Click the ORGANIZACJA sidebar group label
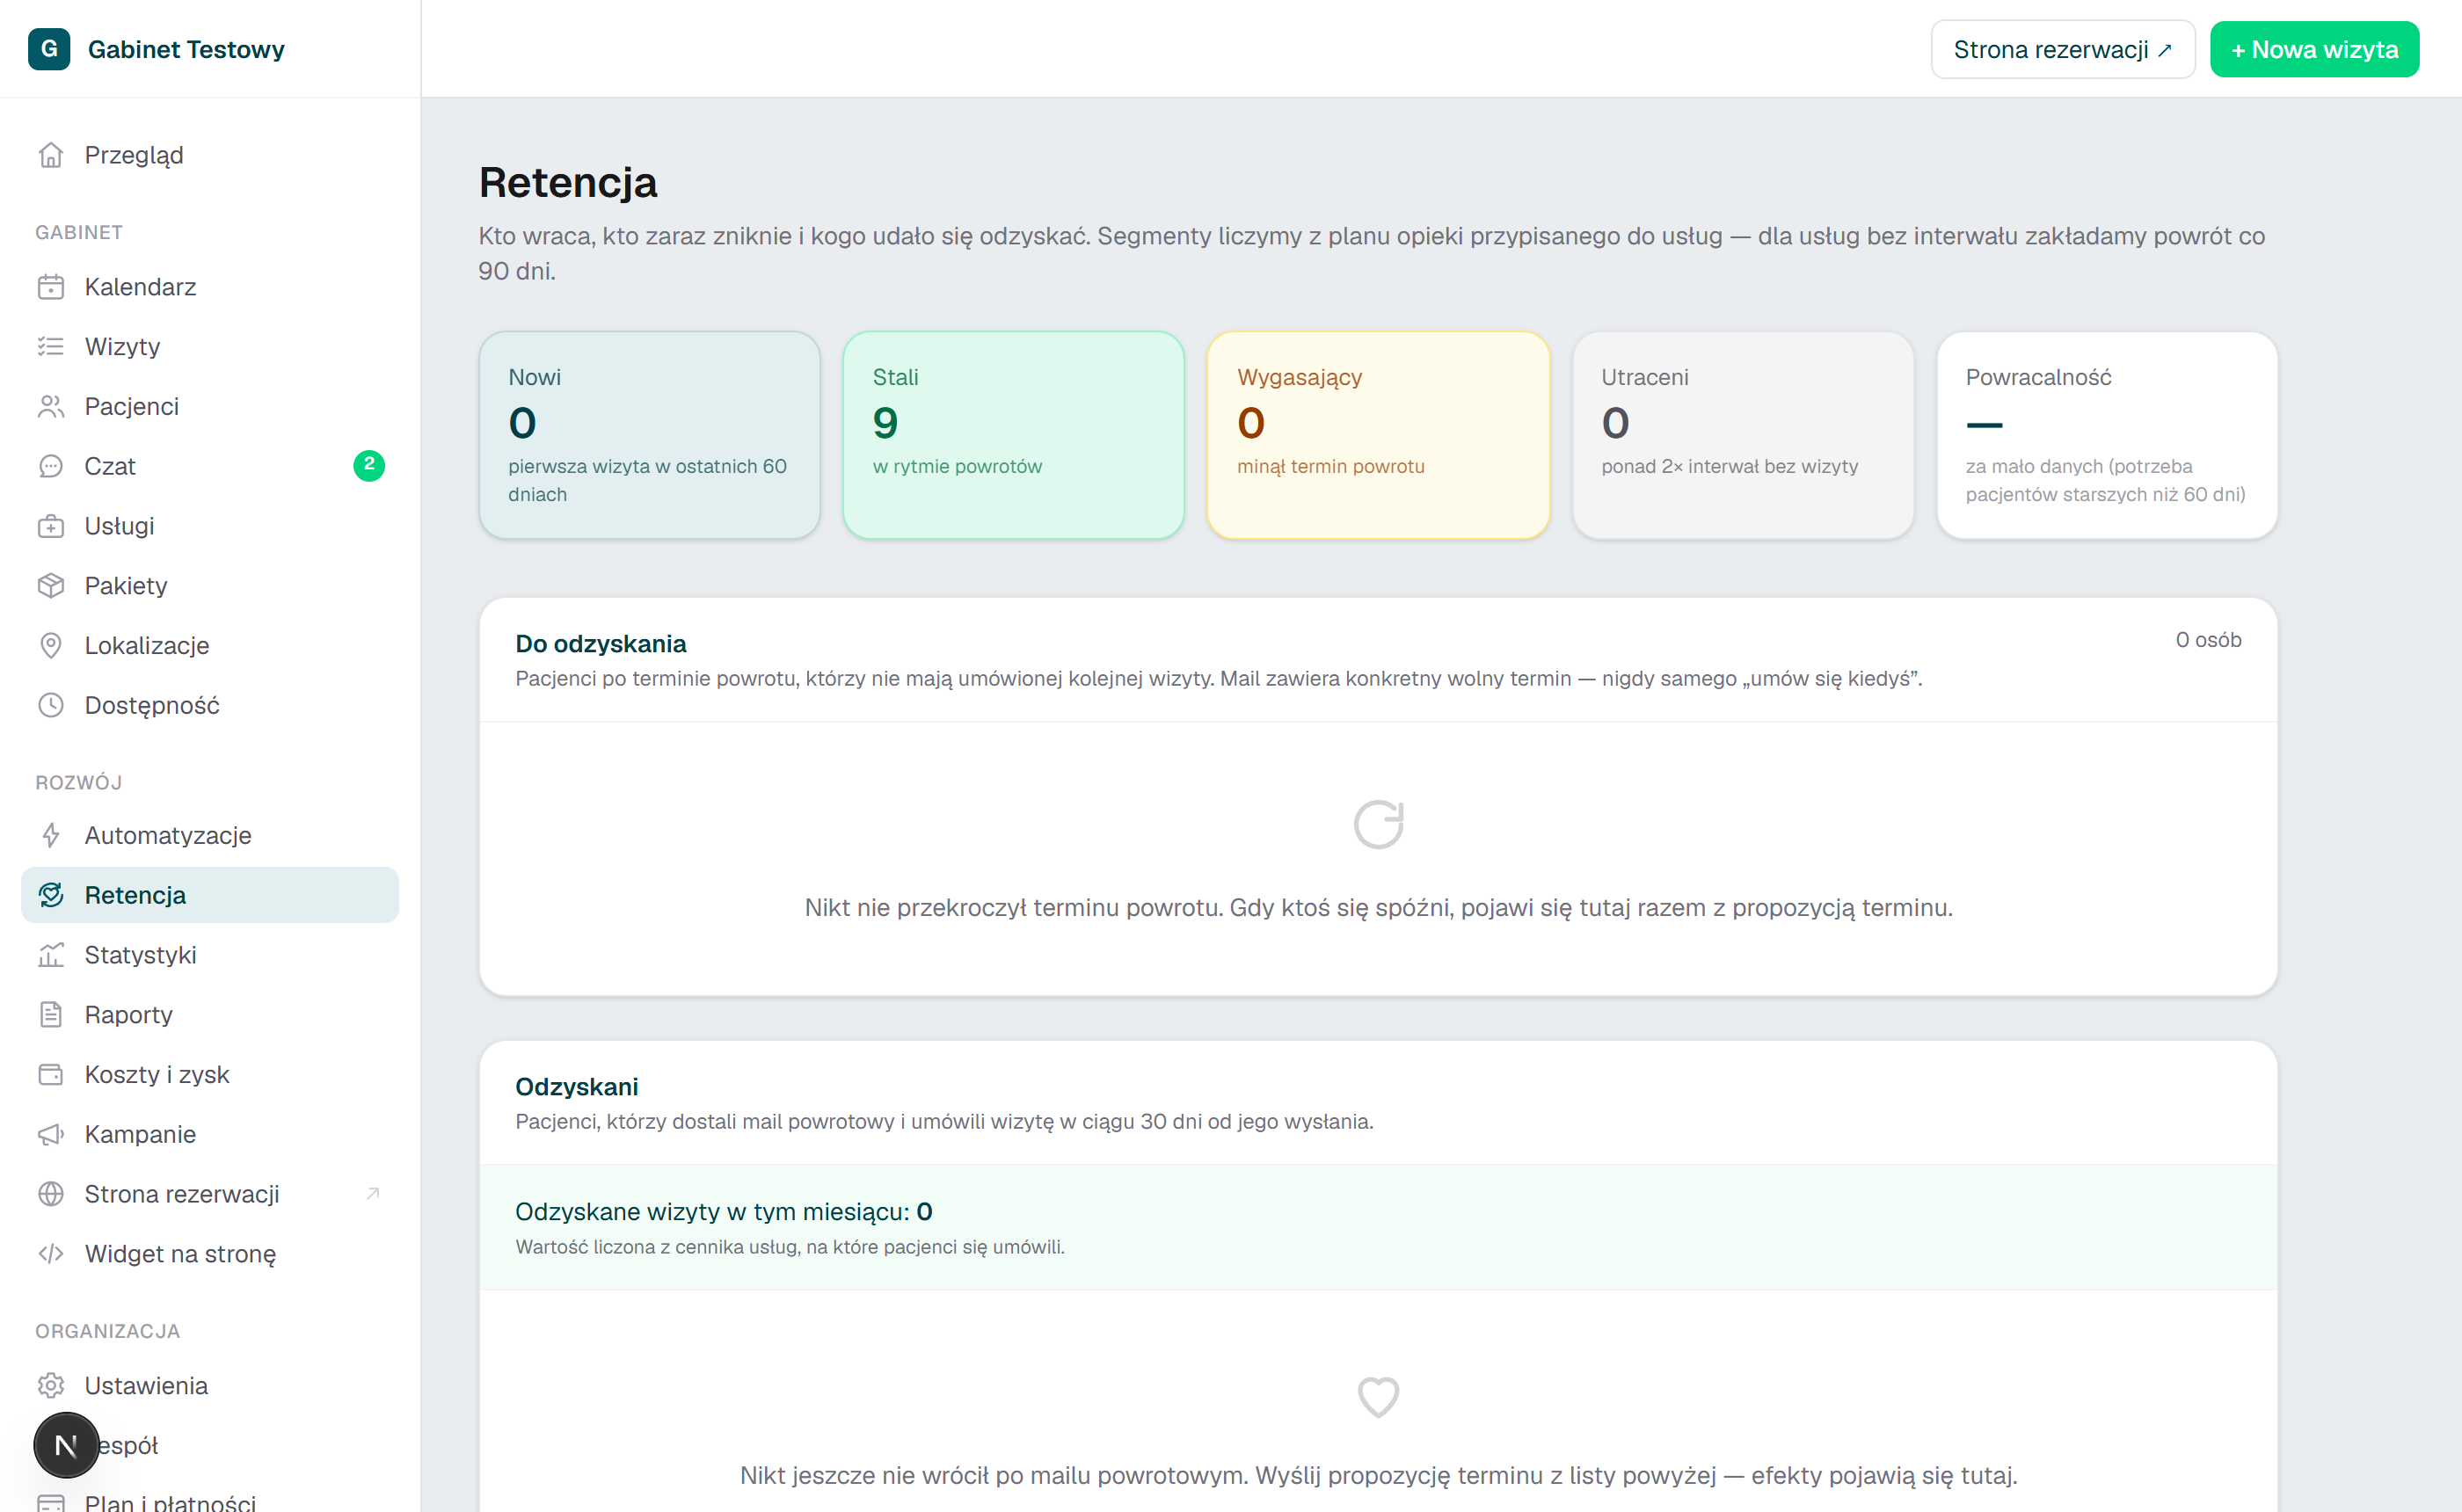The width and height of the screenshot is (2462, 1512). [x=108, y=1331]
